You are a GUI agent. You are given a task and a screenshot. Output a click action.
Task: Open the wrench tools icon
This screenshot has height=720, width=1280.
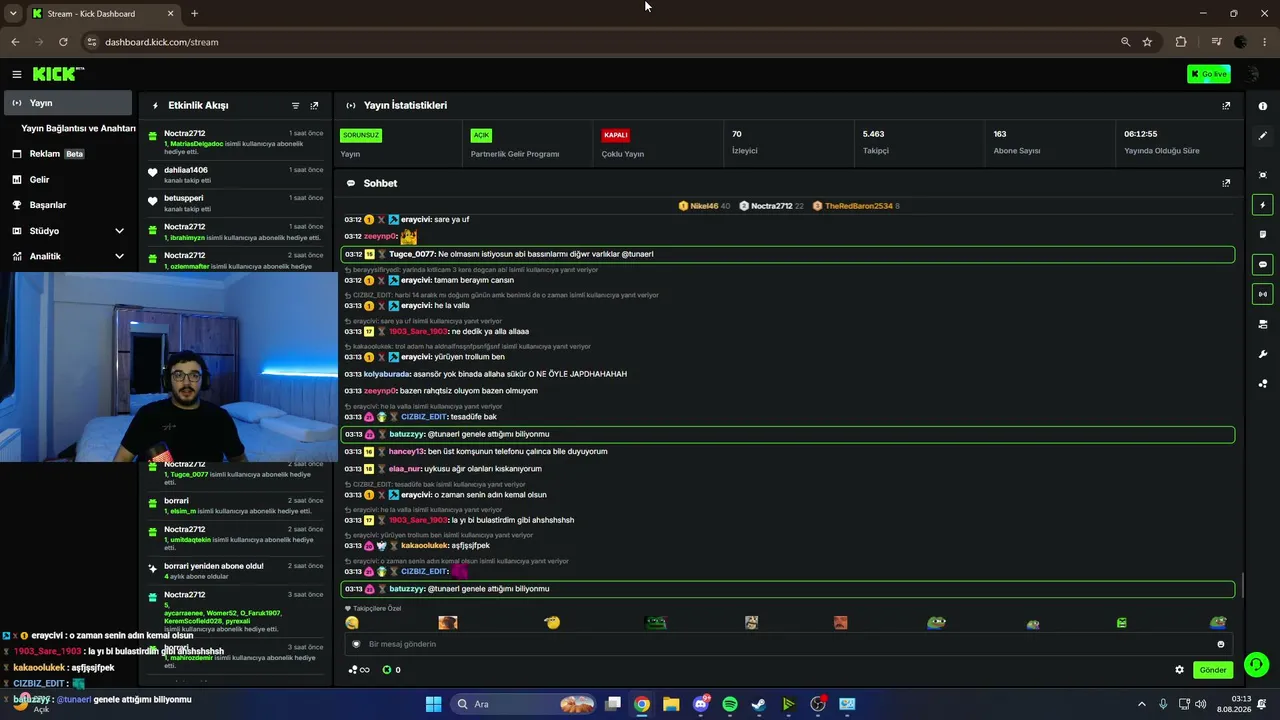click(x=1263, y=354)
